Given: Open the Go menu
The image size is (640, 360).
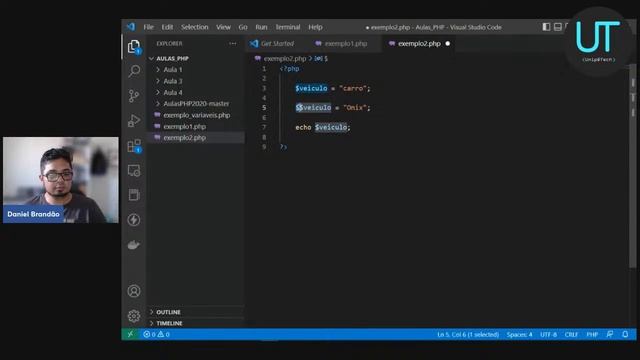Looking at the screenshot, I should [243, 27].
